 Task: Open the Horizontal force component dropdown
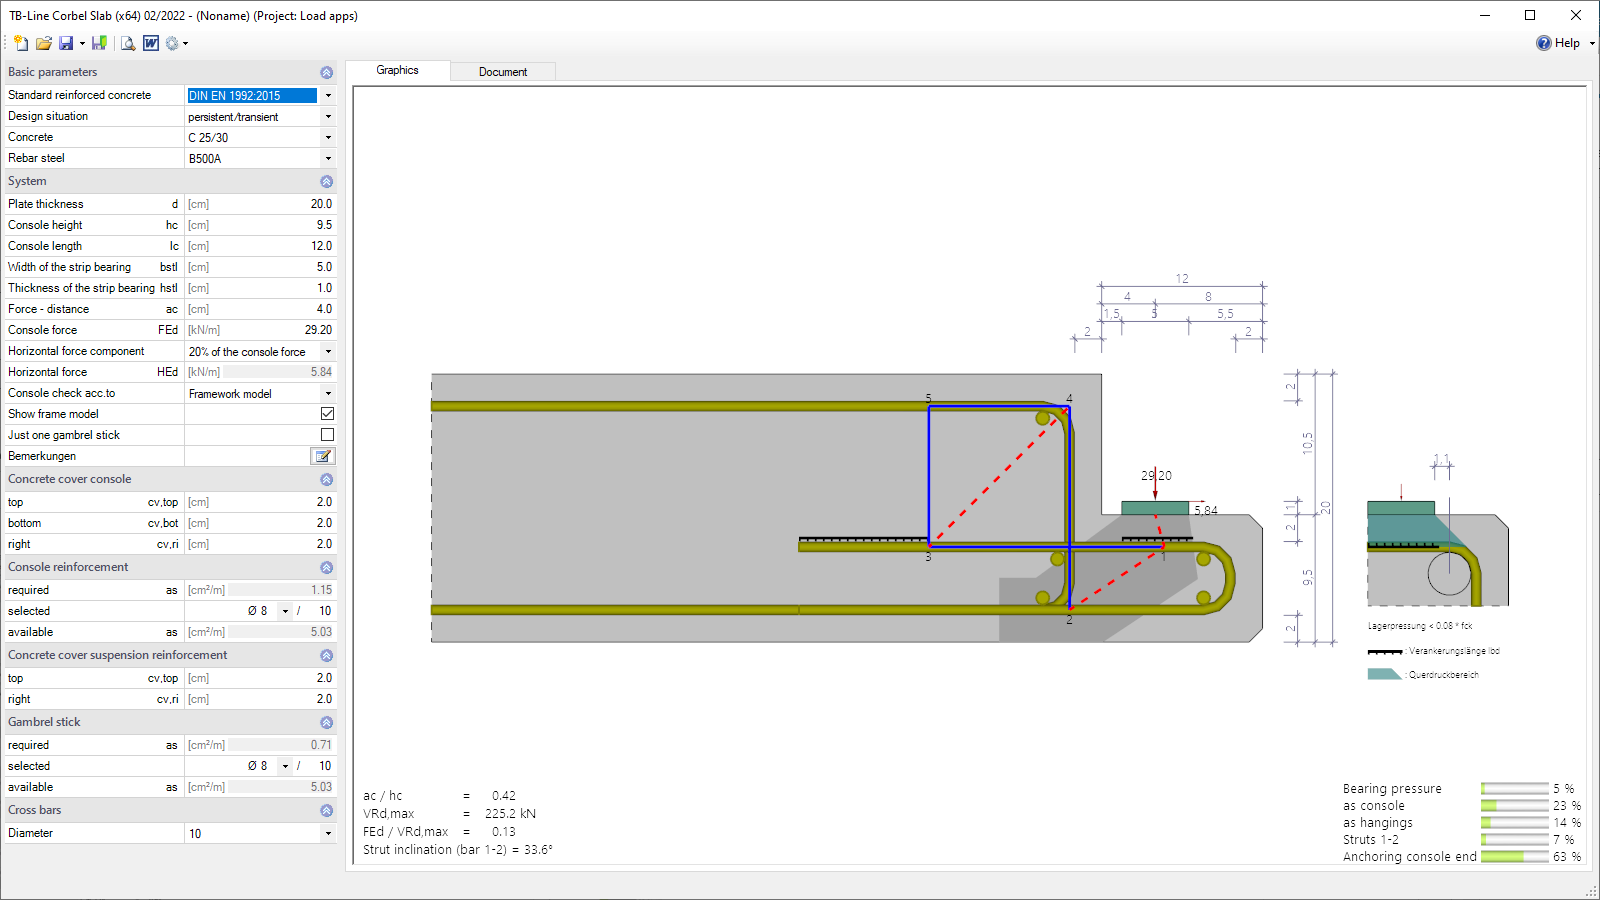(x=328, y=352)
